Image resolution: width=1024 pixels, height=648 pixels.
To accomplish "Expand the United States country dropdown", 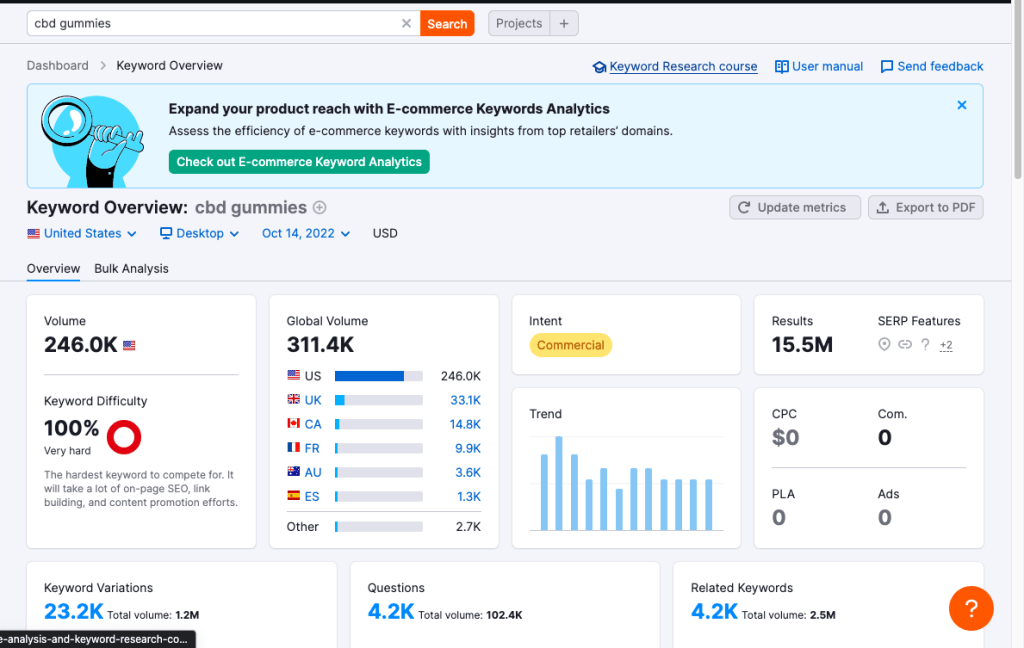I will 81,233.
